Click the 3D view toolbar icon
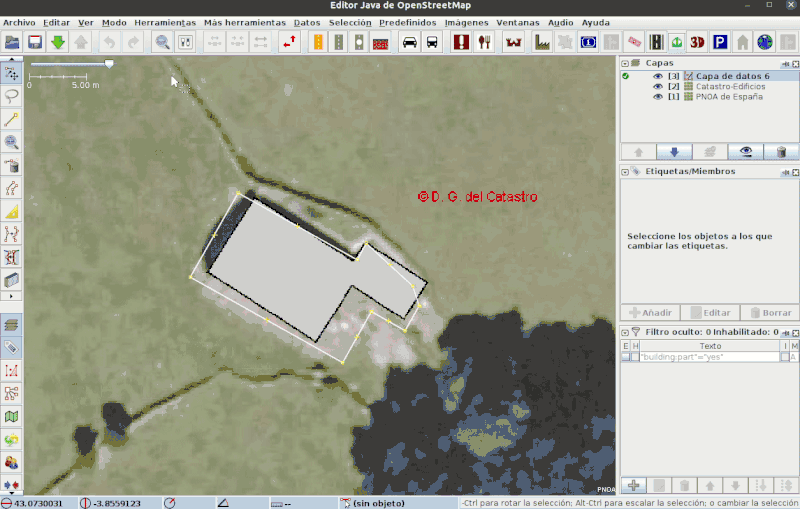Image resolution: width=800 pixels, height=509 pixels. (x=697, y=42)
